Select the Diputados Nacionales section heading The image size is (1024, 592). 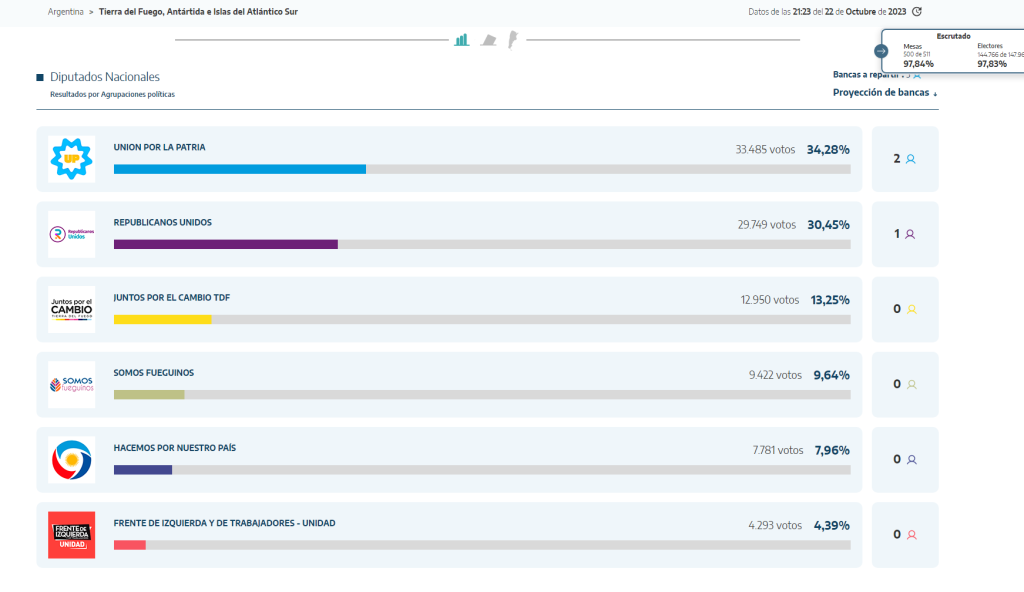click(x=105, y=77)
